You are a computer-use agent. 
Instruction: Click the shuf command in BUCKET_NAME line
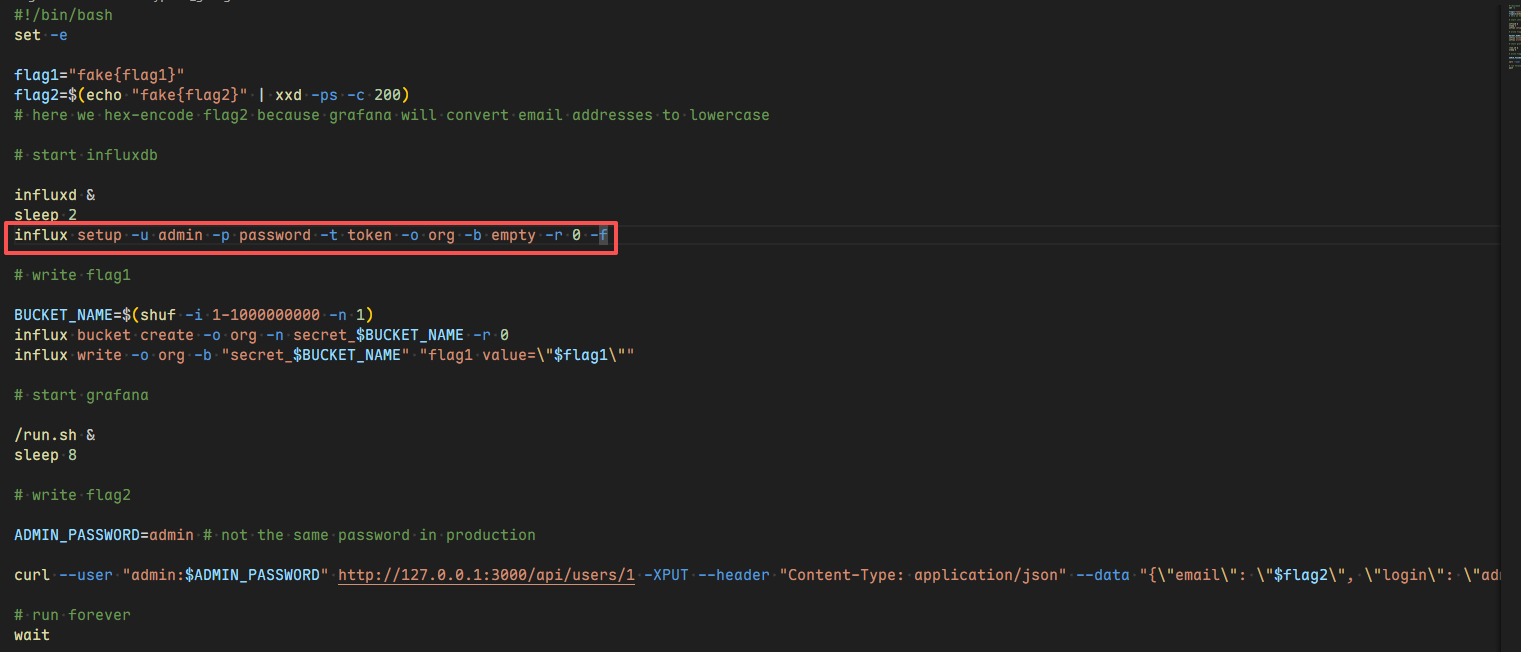158,315
